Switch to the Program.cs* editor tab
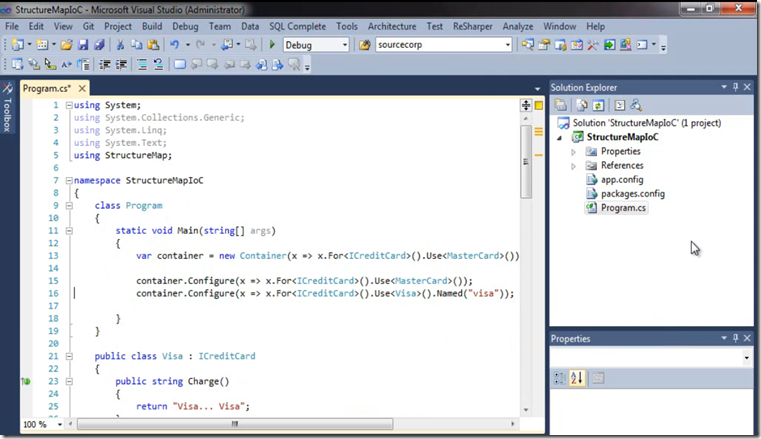 47,88
